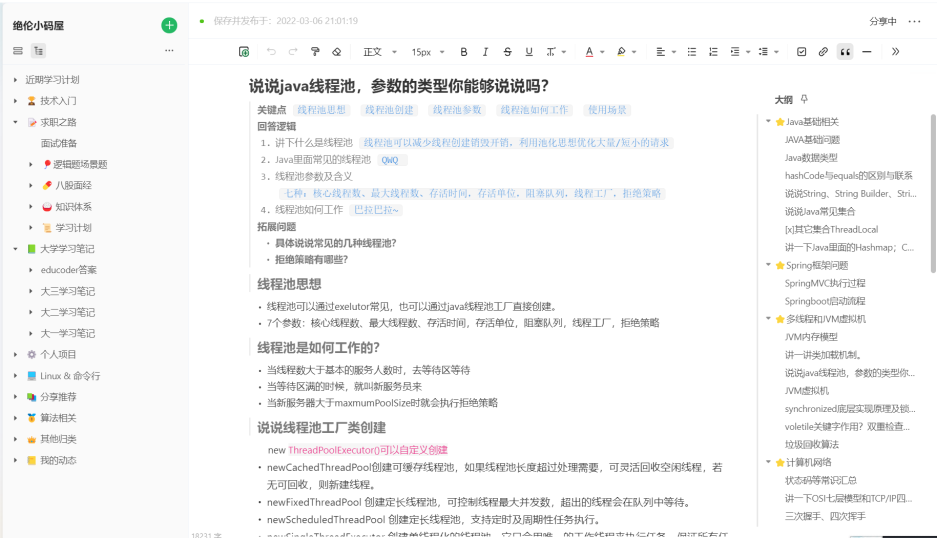The width and height of the screenshot is (937, 538).
Task: Pin the 大纲 outline panel
Action: (x=804, y=100)
